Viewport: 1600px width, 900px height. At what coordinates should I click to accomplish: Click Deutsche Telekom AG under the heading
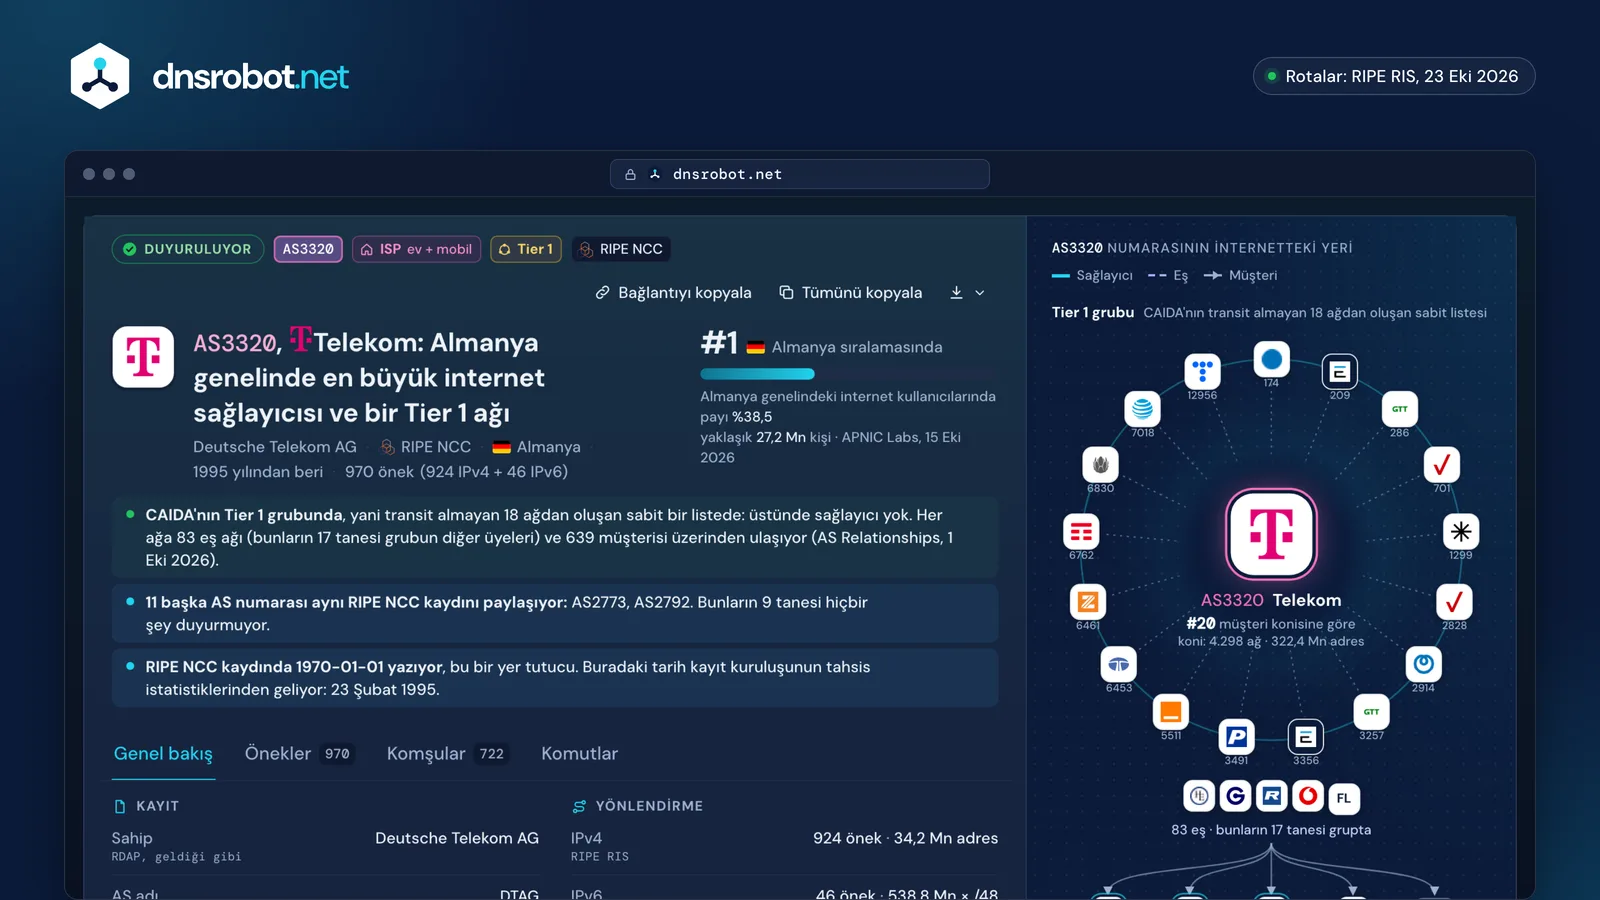tap(275, 447)
